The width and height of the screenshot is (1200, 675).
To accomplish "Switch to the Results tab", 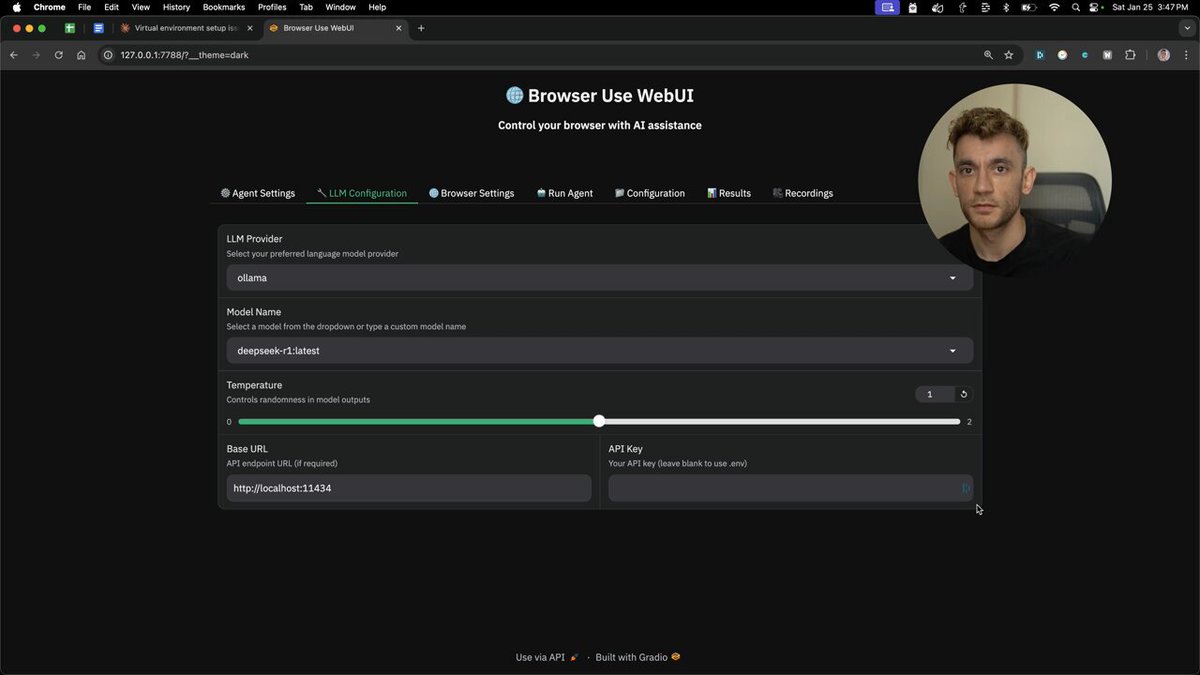I will pos(729,193).
